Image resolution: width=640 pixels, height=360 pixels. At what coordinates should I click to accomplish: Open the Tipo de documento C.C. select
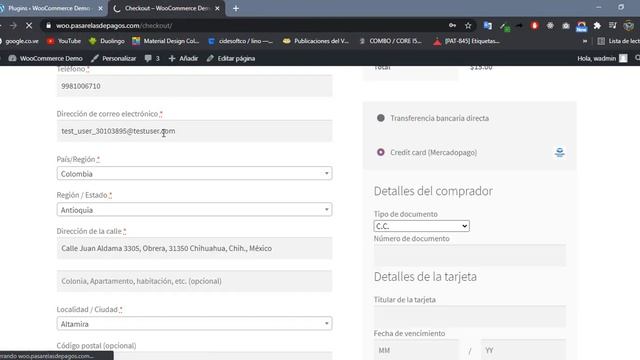point(421,226)
